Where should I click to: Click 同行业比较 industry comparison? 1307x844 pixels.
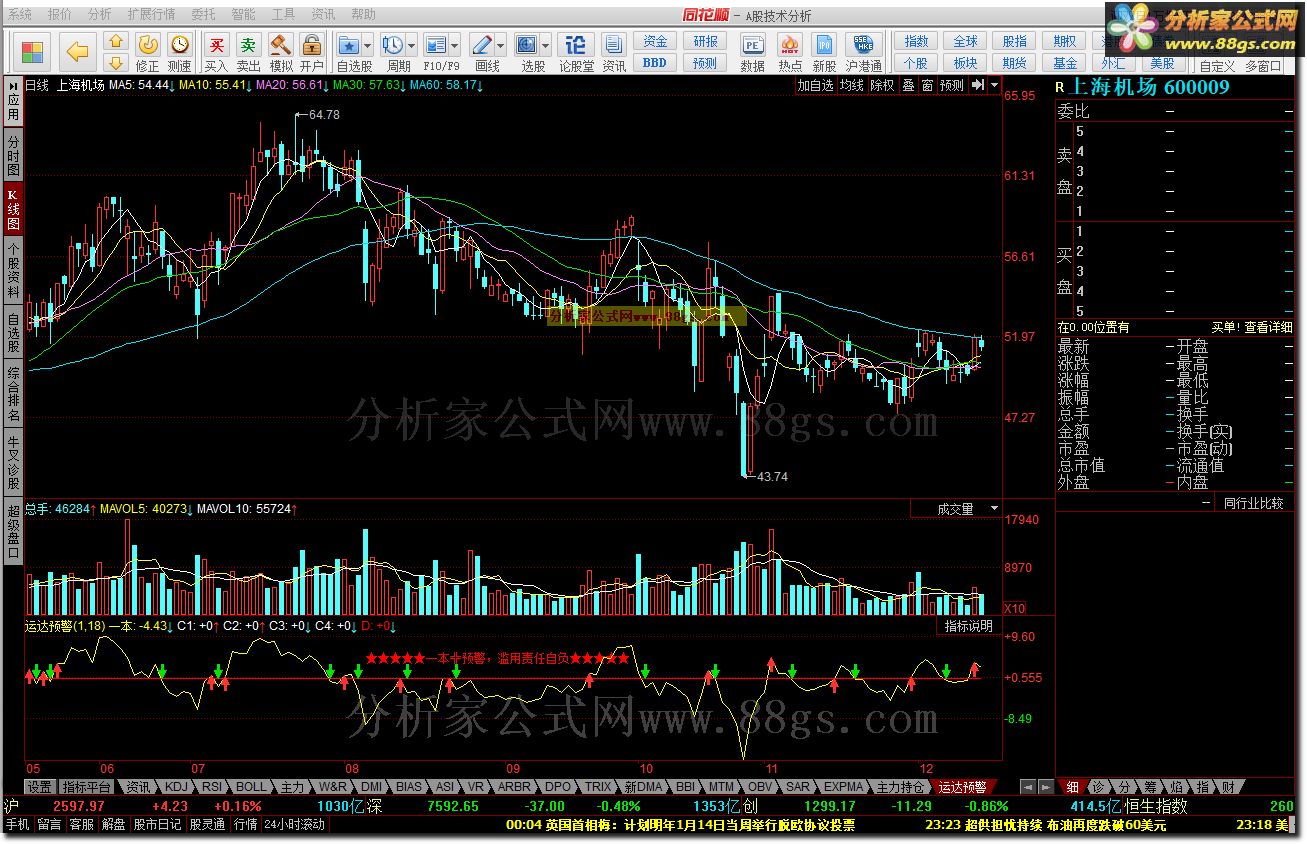coord(1253,503)
